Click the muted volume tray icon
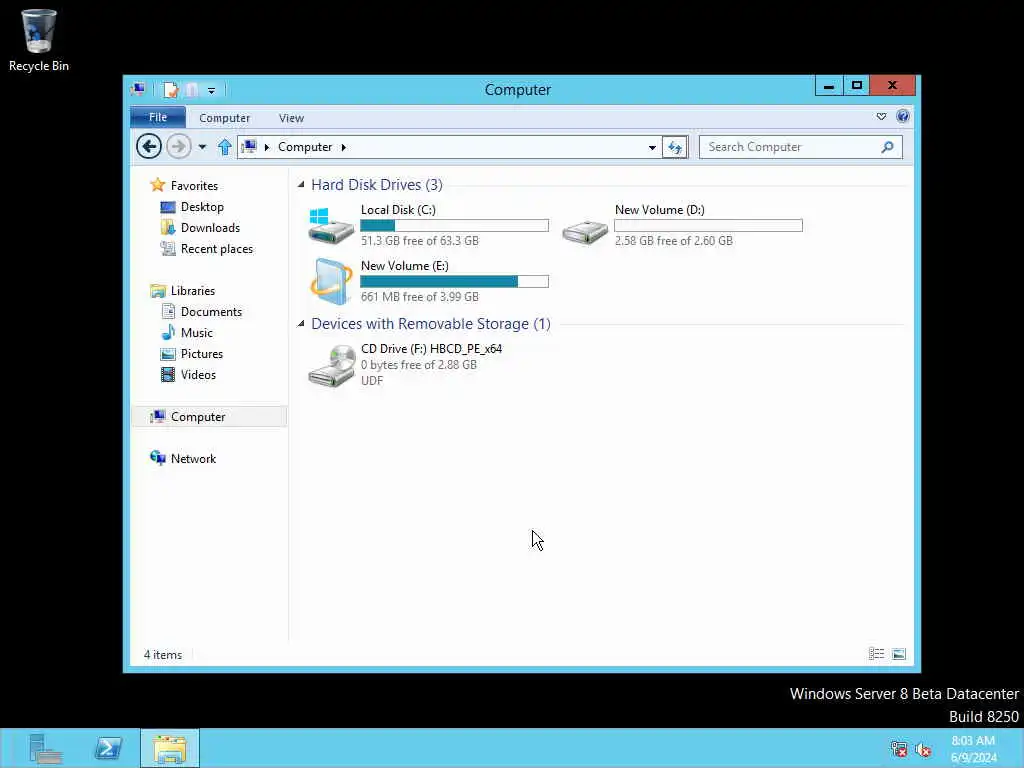Viewport: 1024px width, 768px height. (923, 749)
